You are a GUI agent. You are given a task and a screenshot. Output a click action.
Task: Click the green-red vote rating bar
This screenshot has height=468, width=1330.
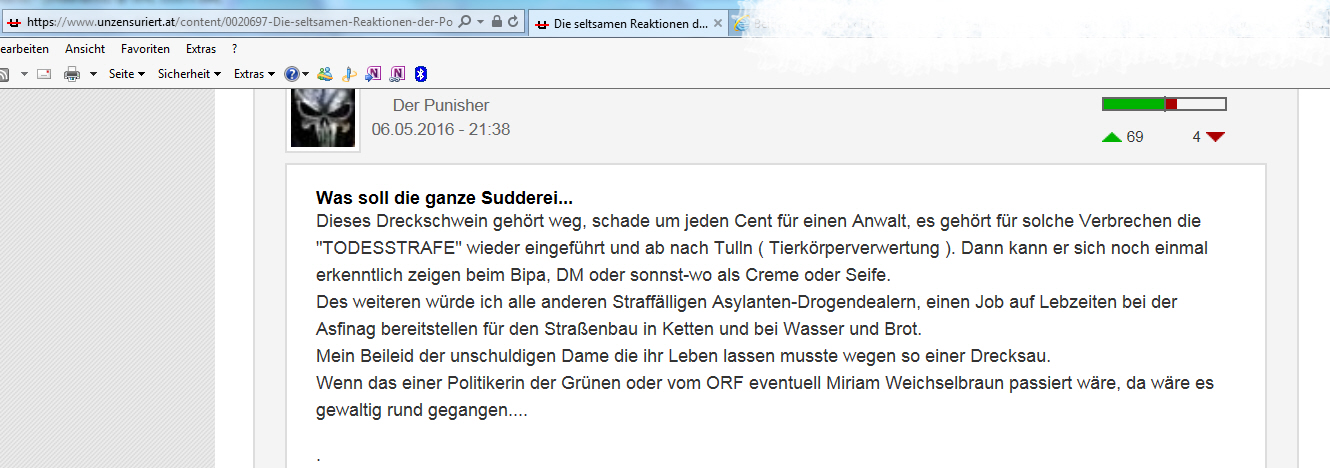pos(1163,104)
